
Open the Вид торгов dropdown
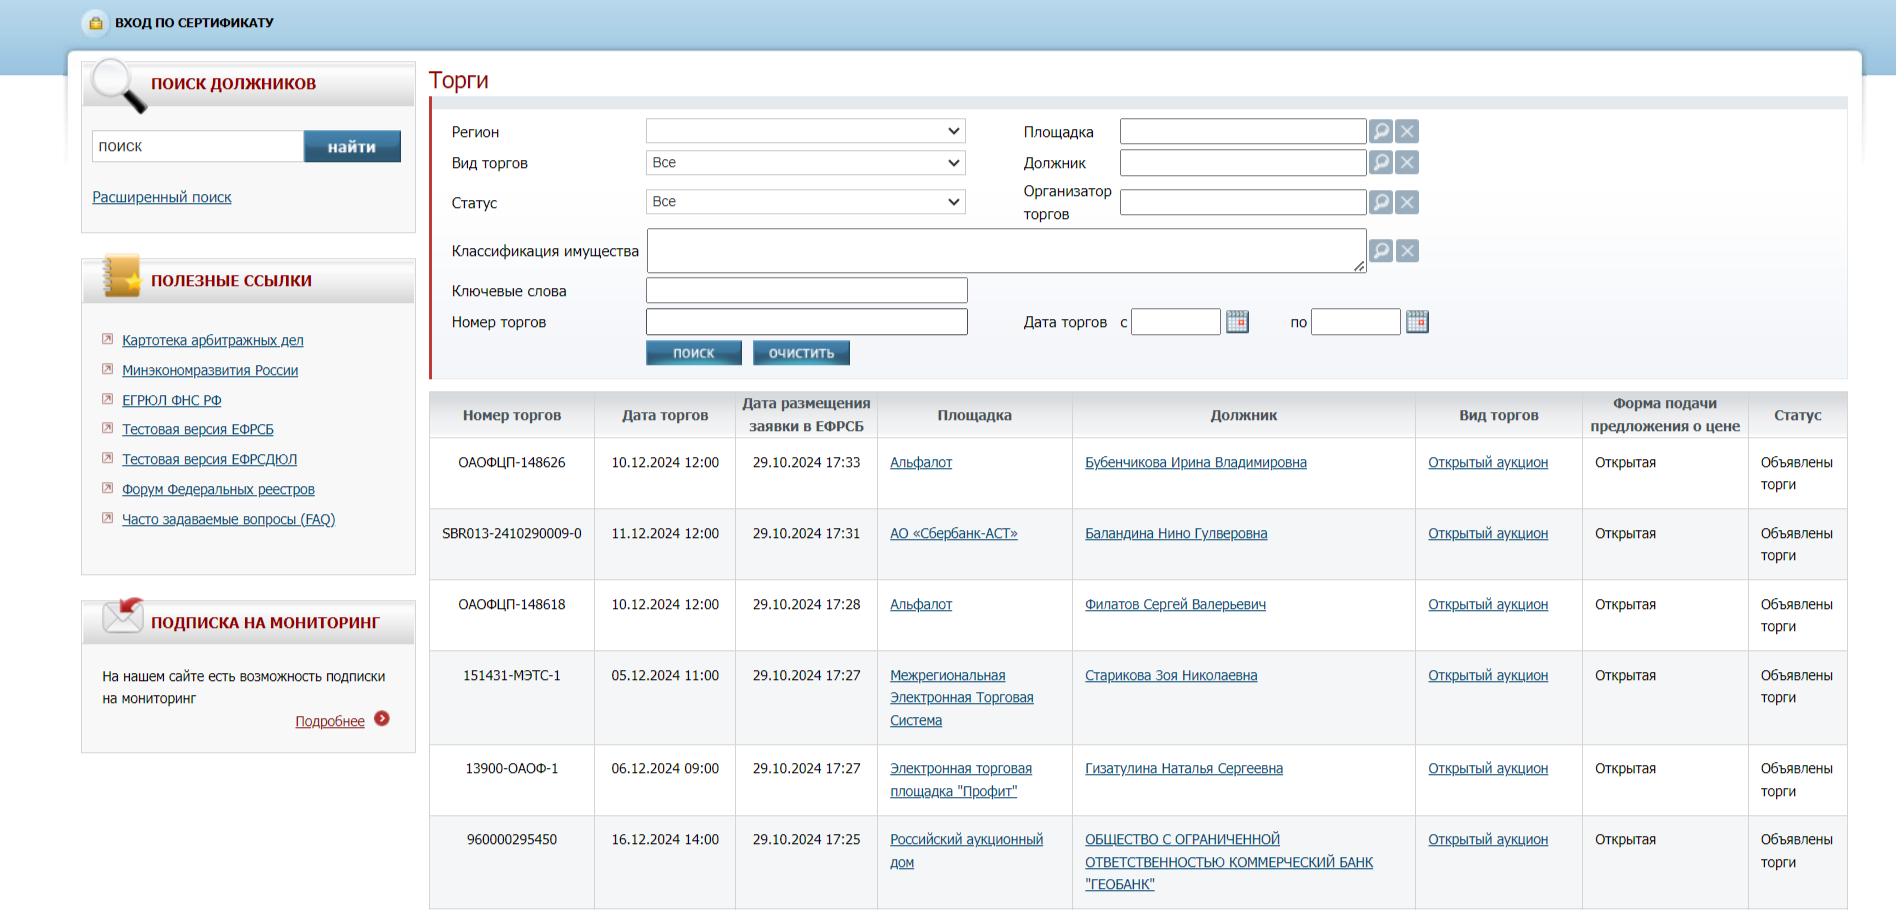(x=805, y=163)
